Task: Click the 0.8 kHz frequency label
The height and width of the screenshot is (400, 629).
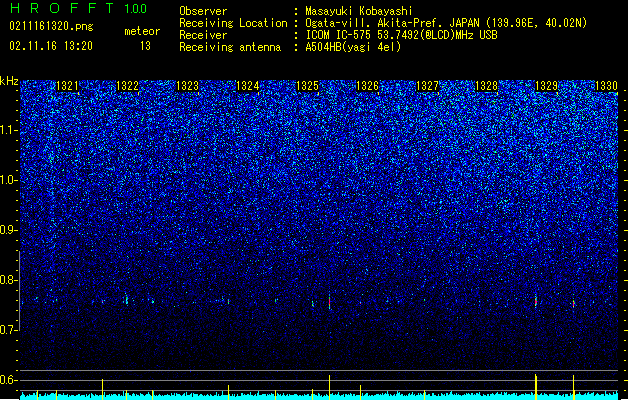Action: coord(8,280)
